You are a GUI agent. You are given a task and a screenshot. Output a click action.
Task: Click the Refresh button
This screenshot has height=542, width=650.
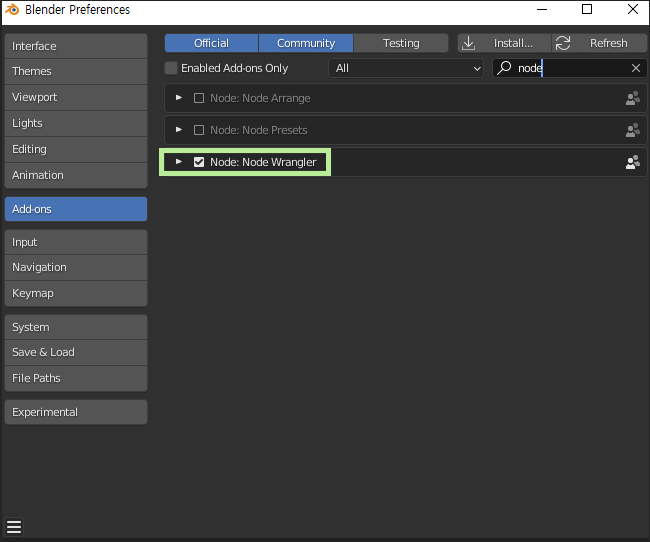click(599, 43)
